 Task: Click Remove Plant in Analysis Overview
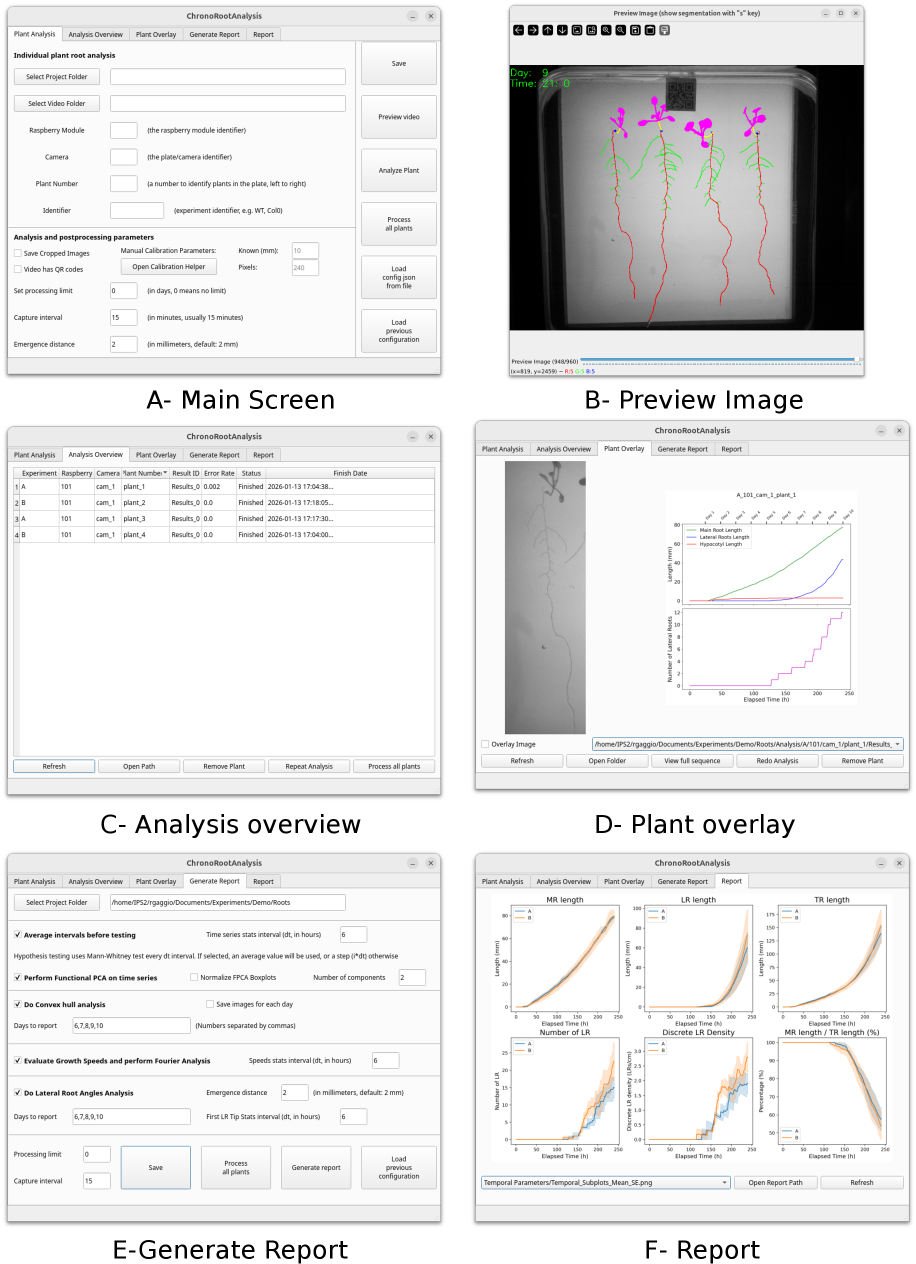223,766
